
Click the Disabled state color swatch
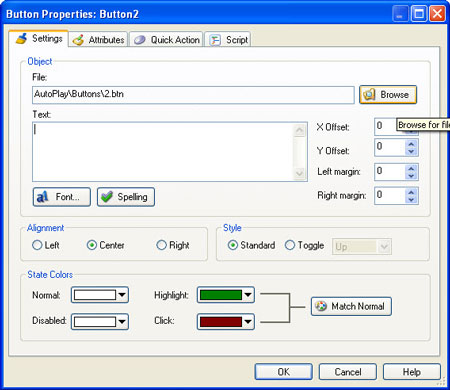click(x=95, y=322)
